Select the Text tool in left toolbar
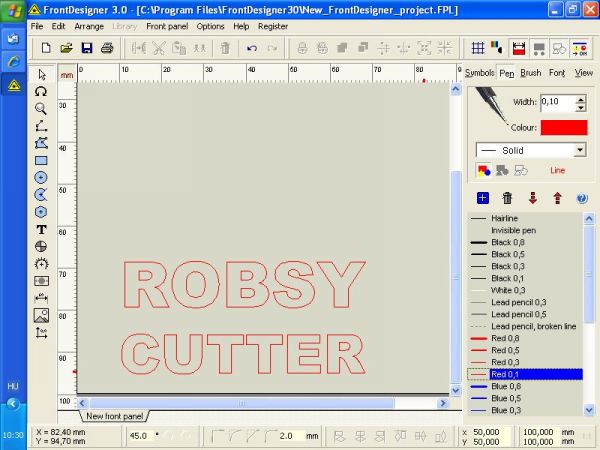 click(41, 229)
